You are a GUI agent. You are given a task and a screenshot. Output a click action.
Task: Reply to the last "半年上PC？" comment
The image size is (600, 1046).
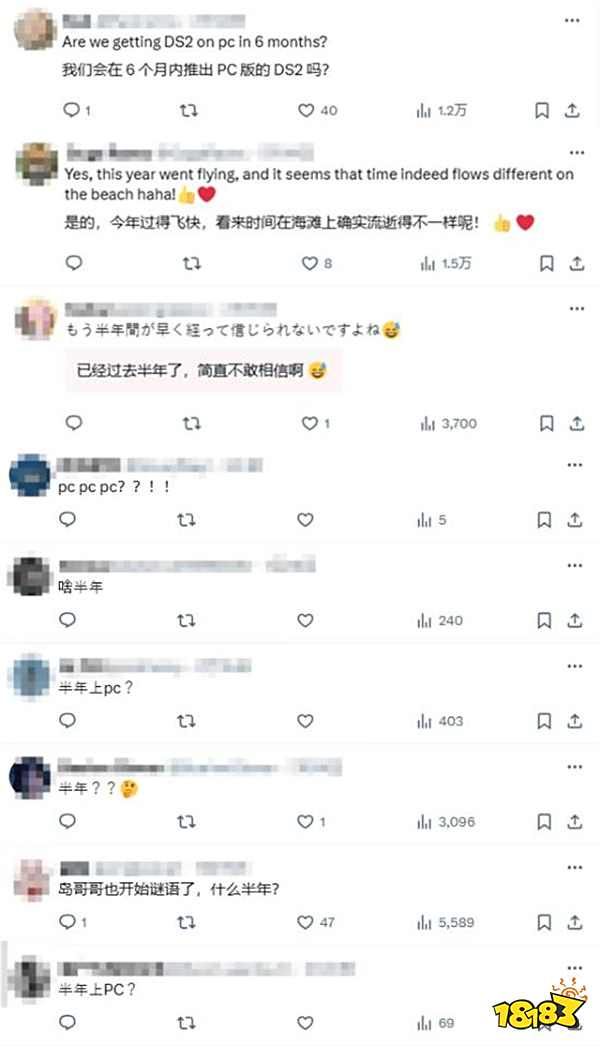point(67,1022)
